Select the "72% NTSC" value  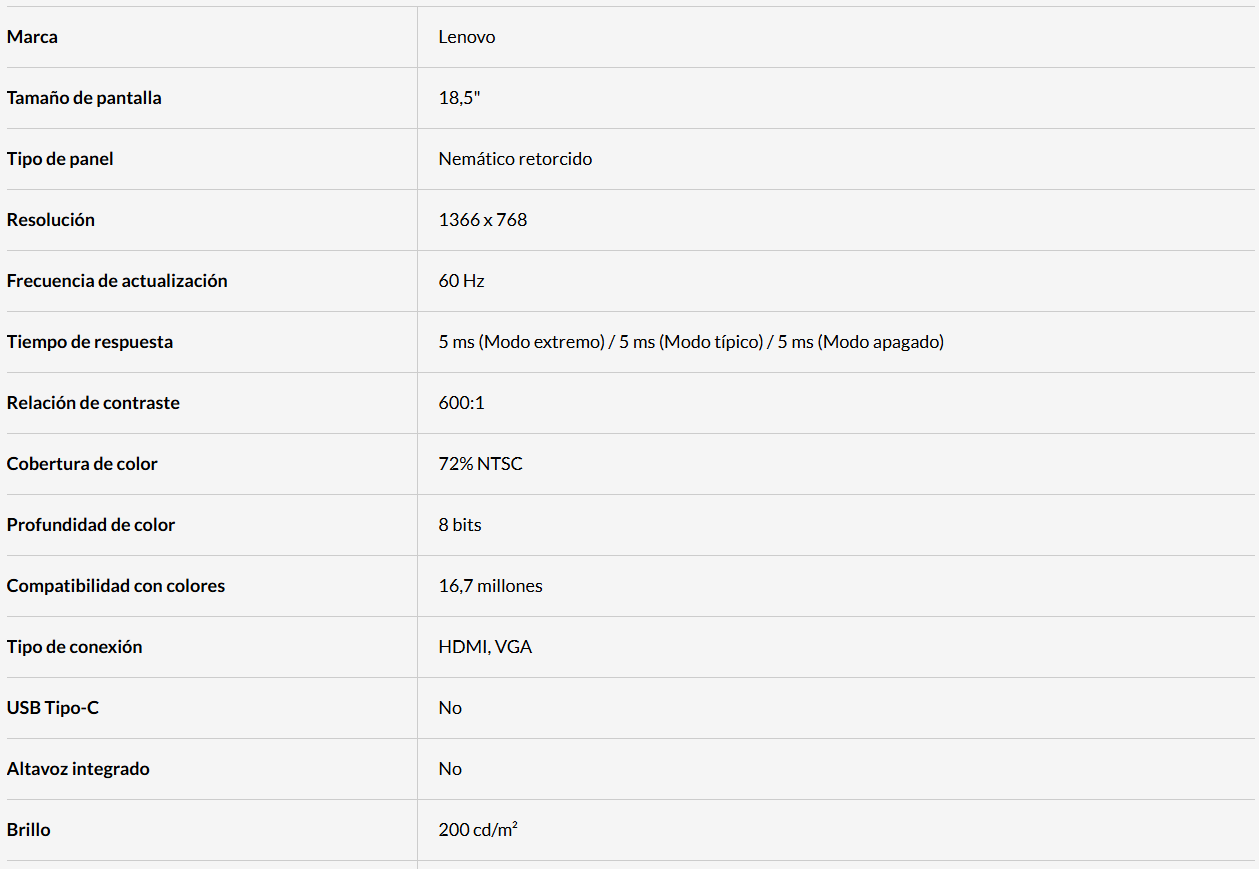[x=480, y=464]
